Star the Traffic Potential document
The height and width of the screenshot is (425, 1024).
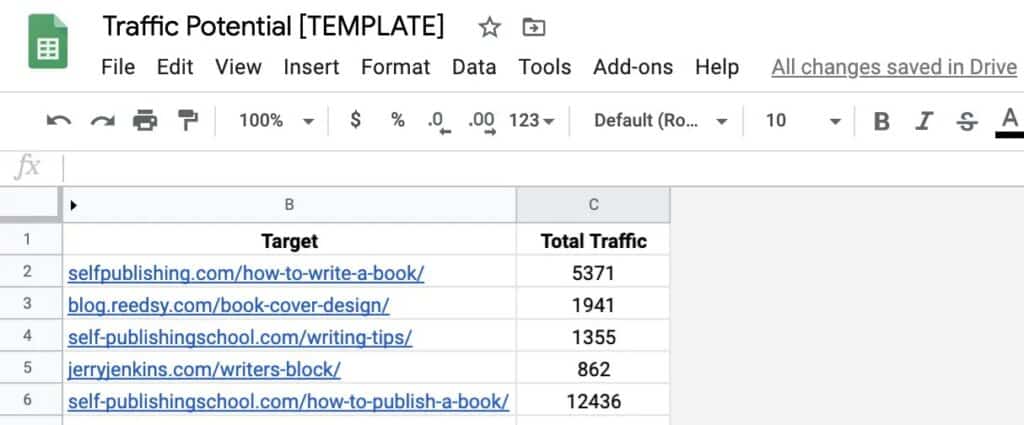coord(489,27)
